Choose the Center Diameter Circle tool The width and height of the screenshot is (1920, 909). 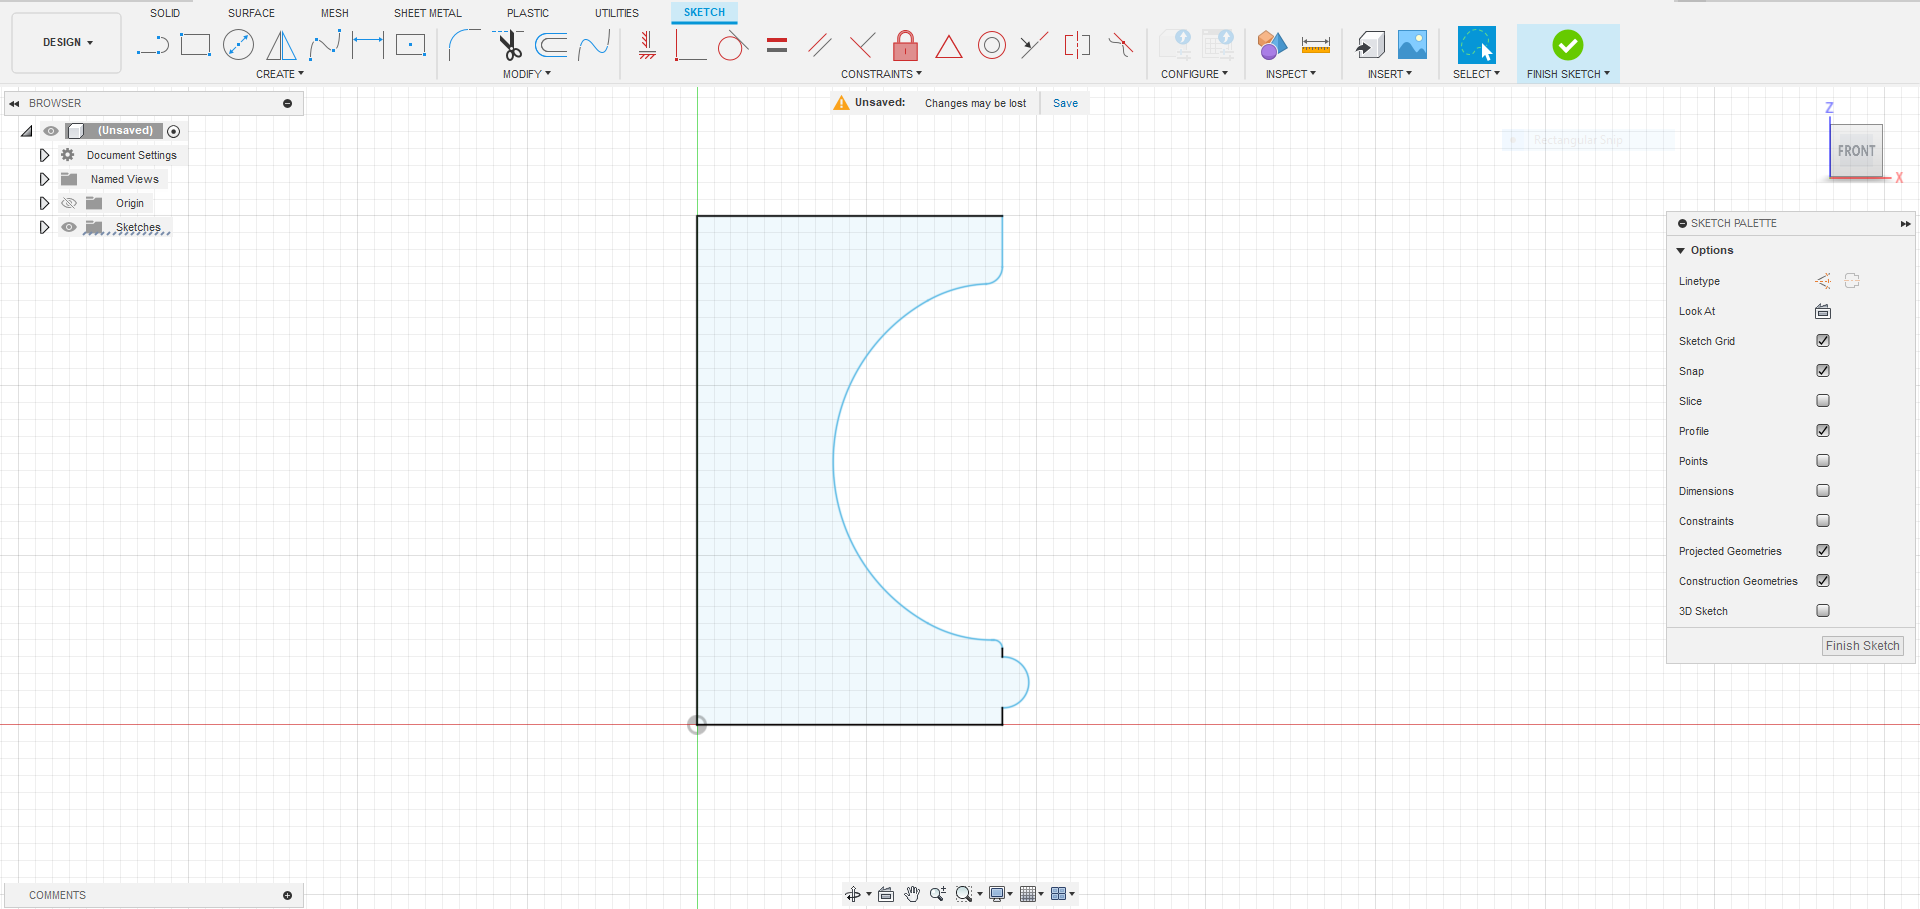[238, 45]
